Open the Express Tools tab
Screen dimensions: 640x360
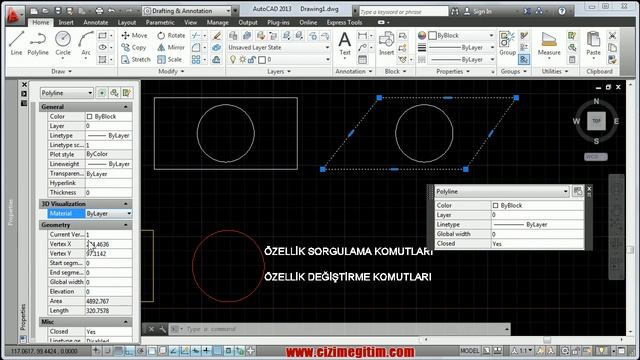tap(344, 22)
